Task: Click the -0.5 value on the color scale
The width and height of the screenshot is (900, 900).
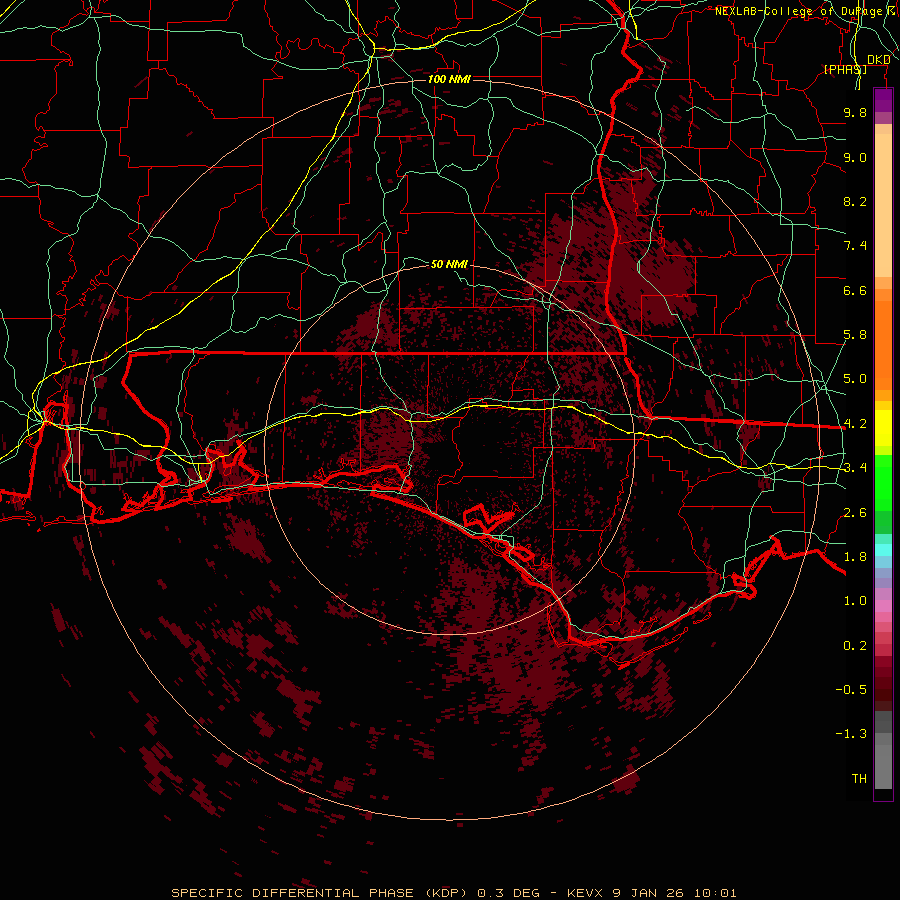Action: tap(851, 690)
